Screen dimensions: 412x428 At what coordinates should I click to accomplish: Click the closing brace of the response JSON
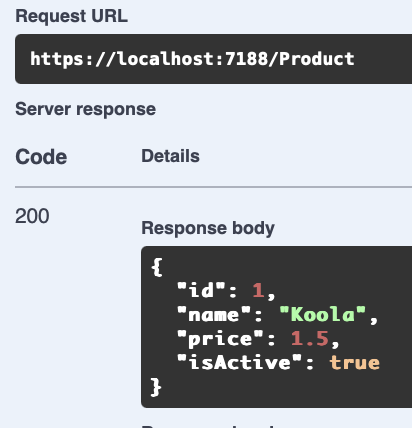coord(156,387)
